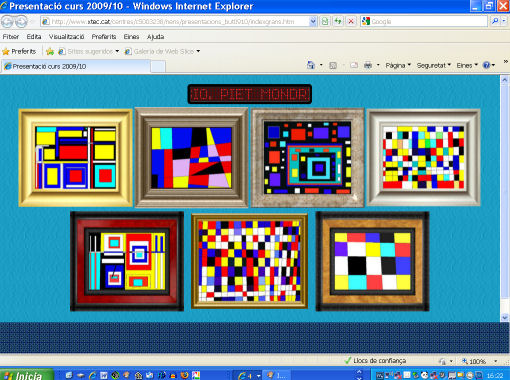This screenshot has height=380, width=510.
Task: Click the add to favorites star icon
Action: (x=50, y=51)
